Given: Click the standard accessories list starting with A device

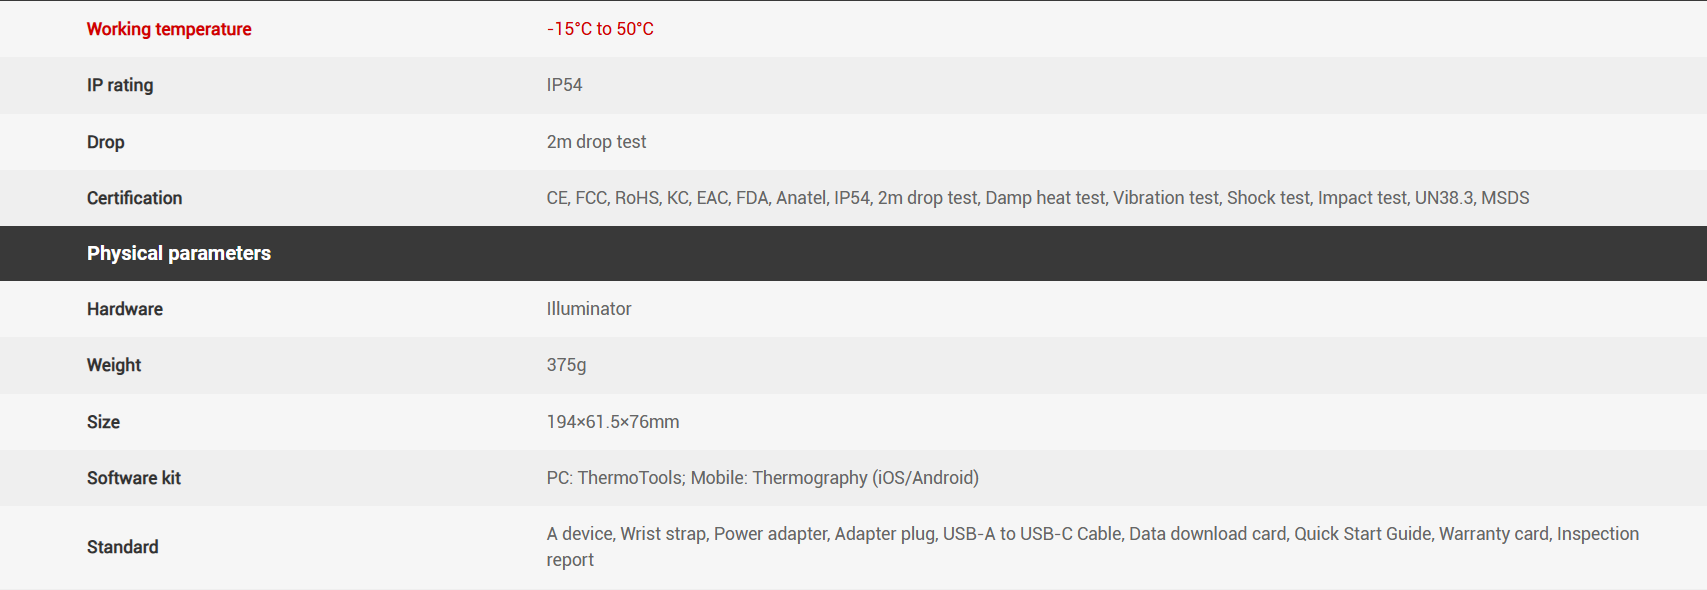Looking at the screenshot, I should (1092, 534).
